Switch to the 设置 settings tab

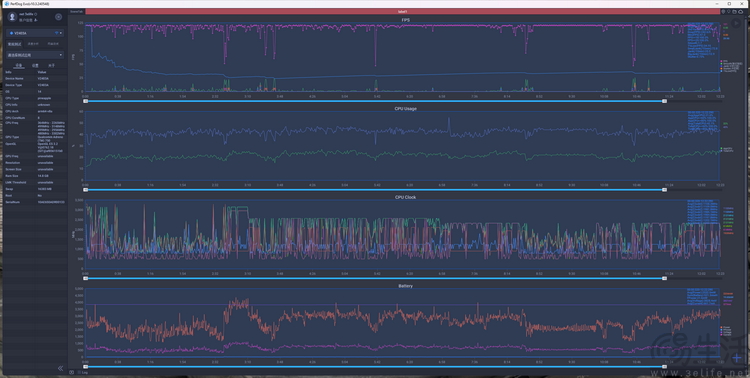[35, 65]
